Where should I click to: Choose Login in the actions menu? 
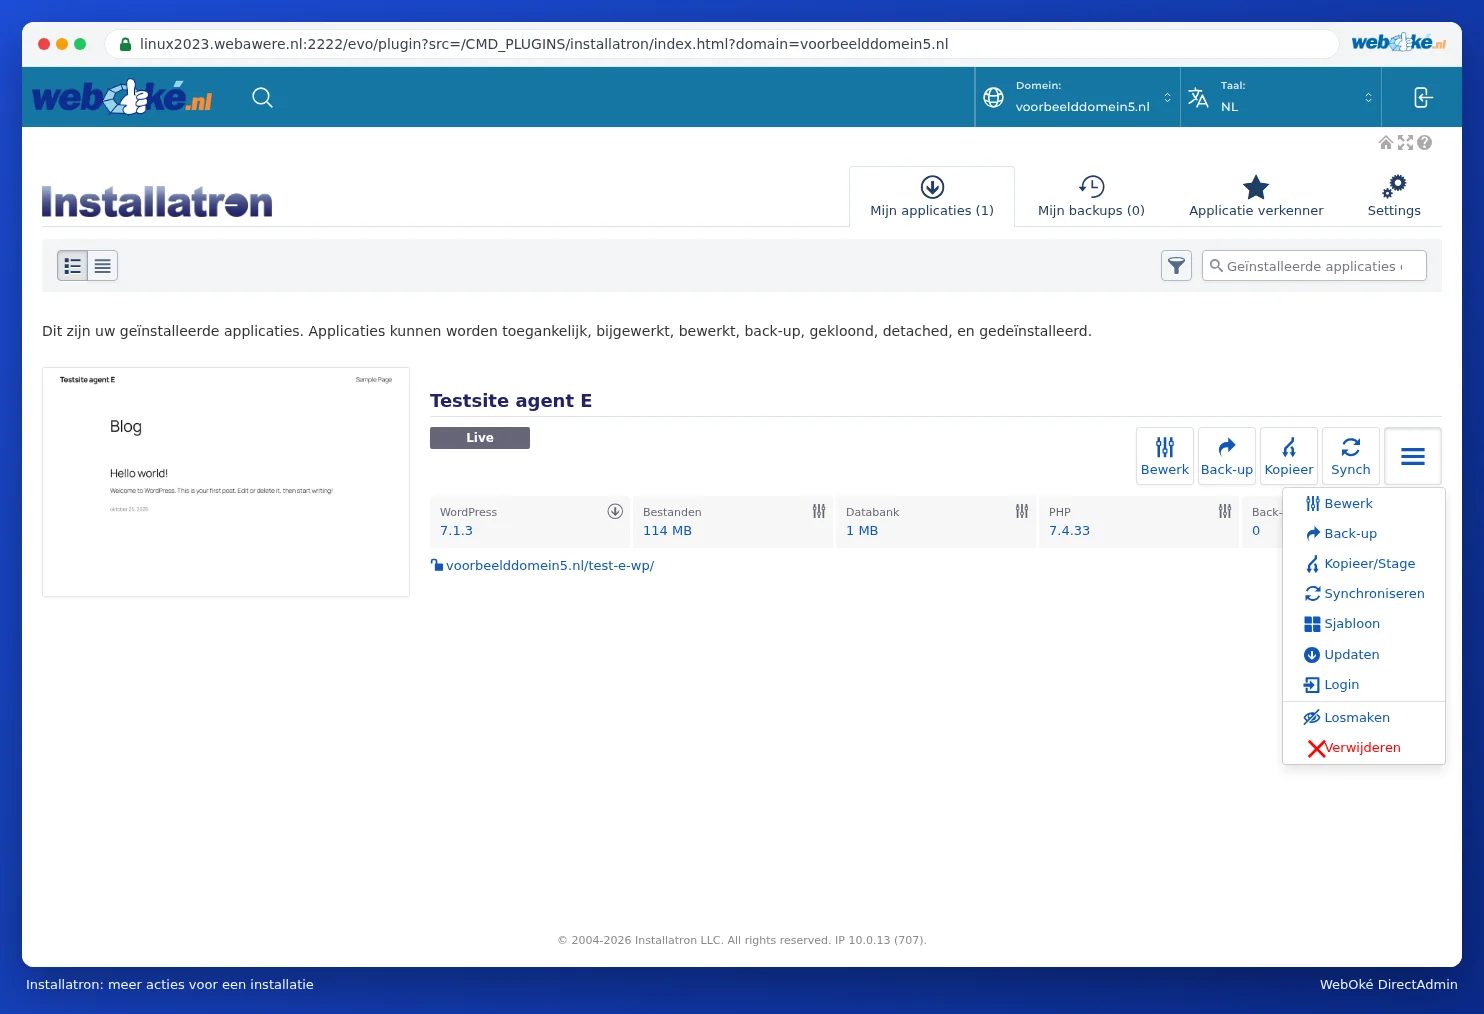[1364, 685]
